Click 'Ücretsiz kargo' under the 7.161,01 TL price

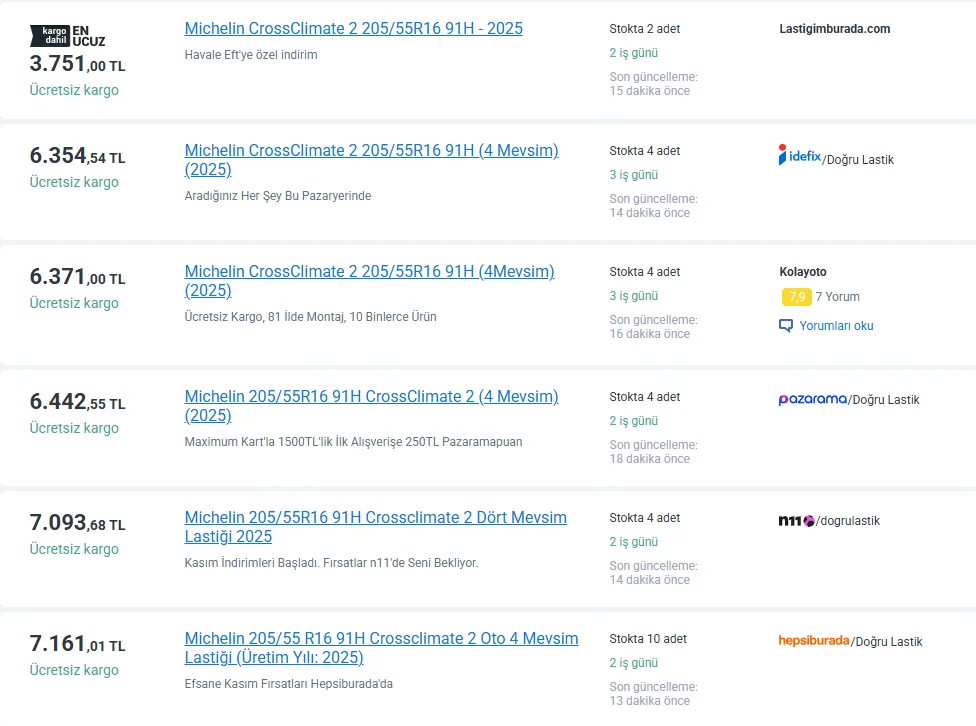tap(74, 670)
